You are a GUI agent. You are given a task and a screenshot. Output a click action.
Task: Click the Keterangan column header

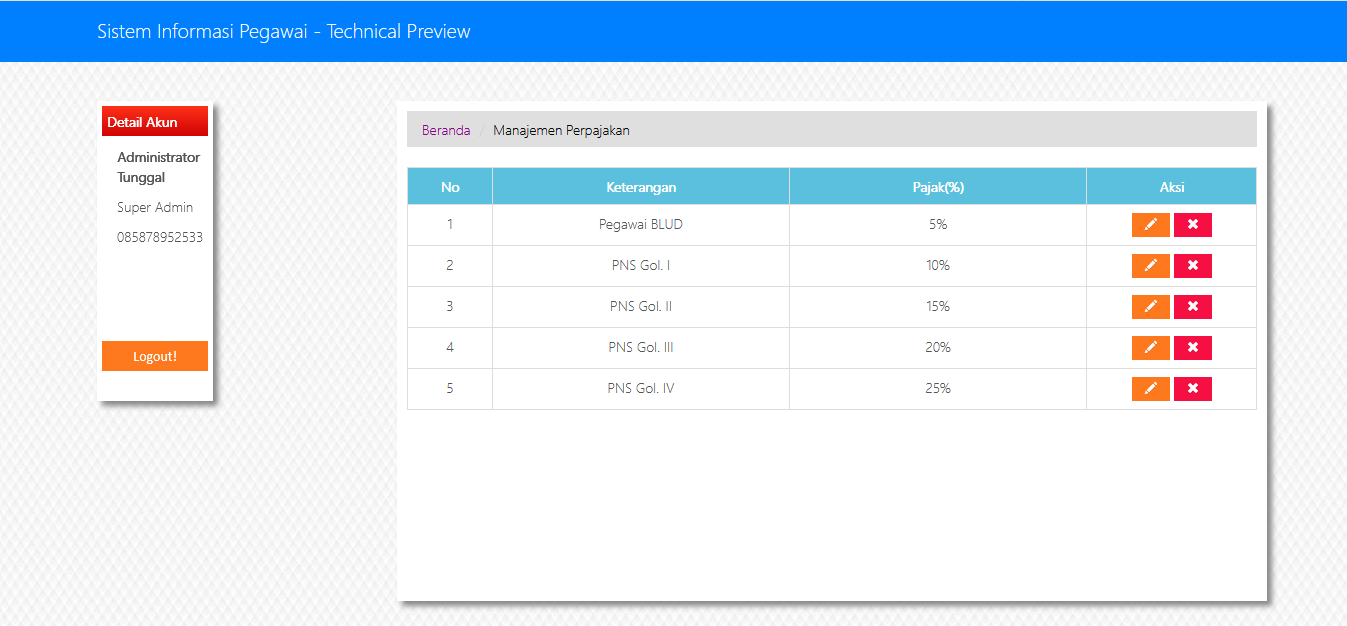pos(641,187)
